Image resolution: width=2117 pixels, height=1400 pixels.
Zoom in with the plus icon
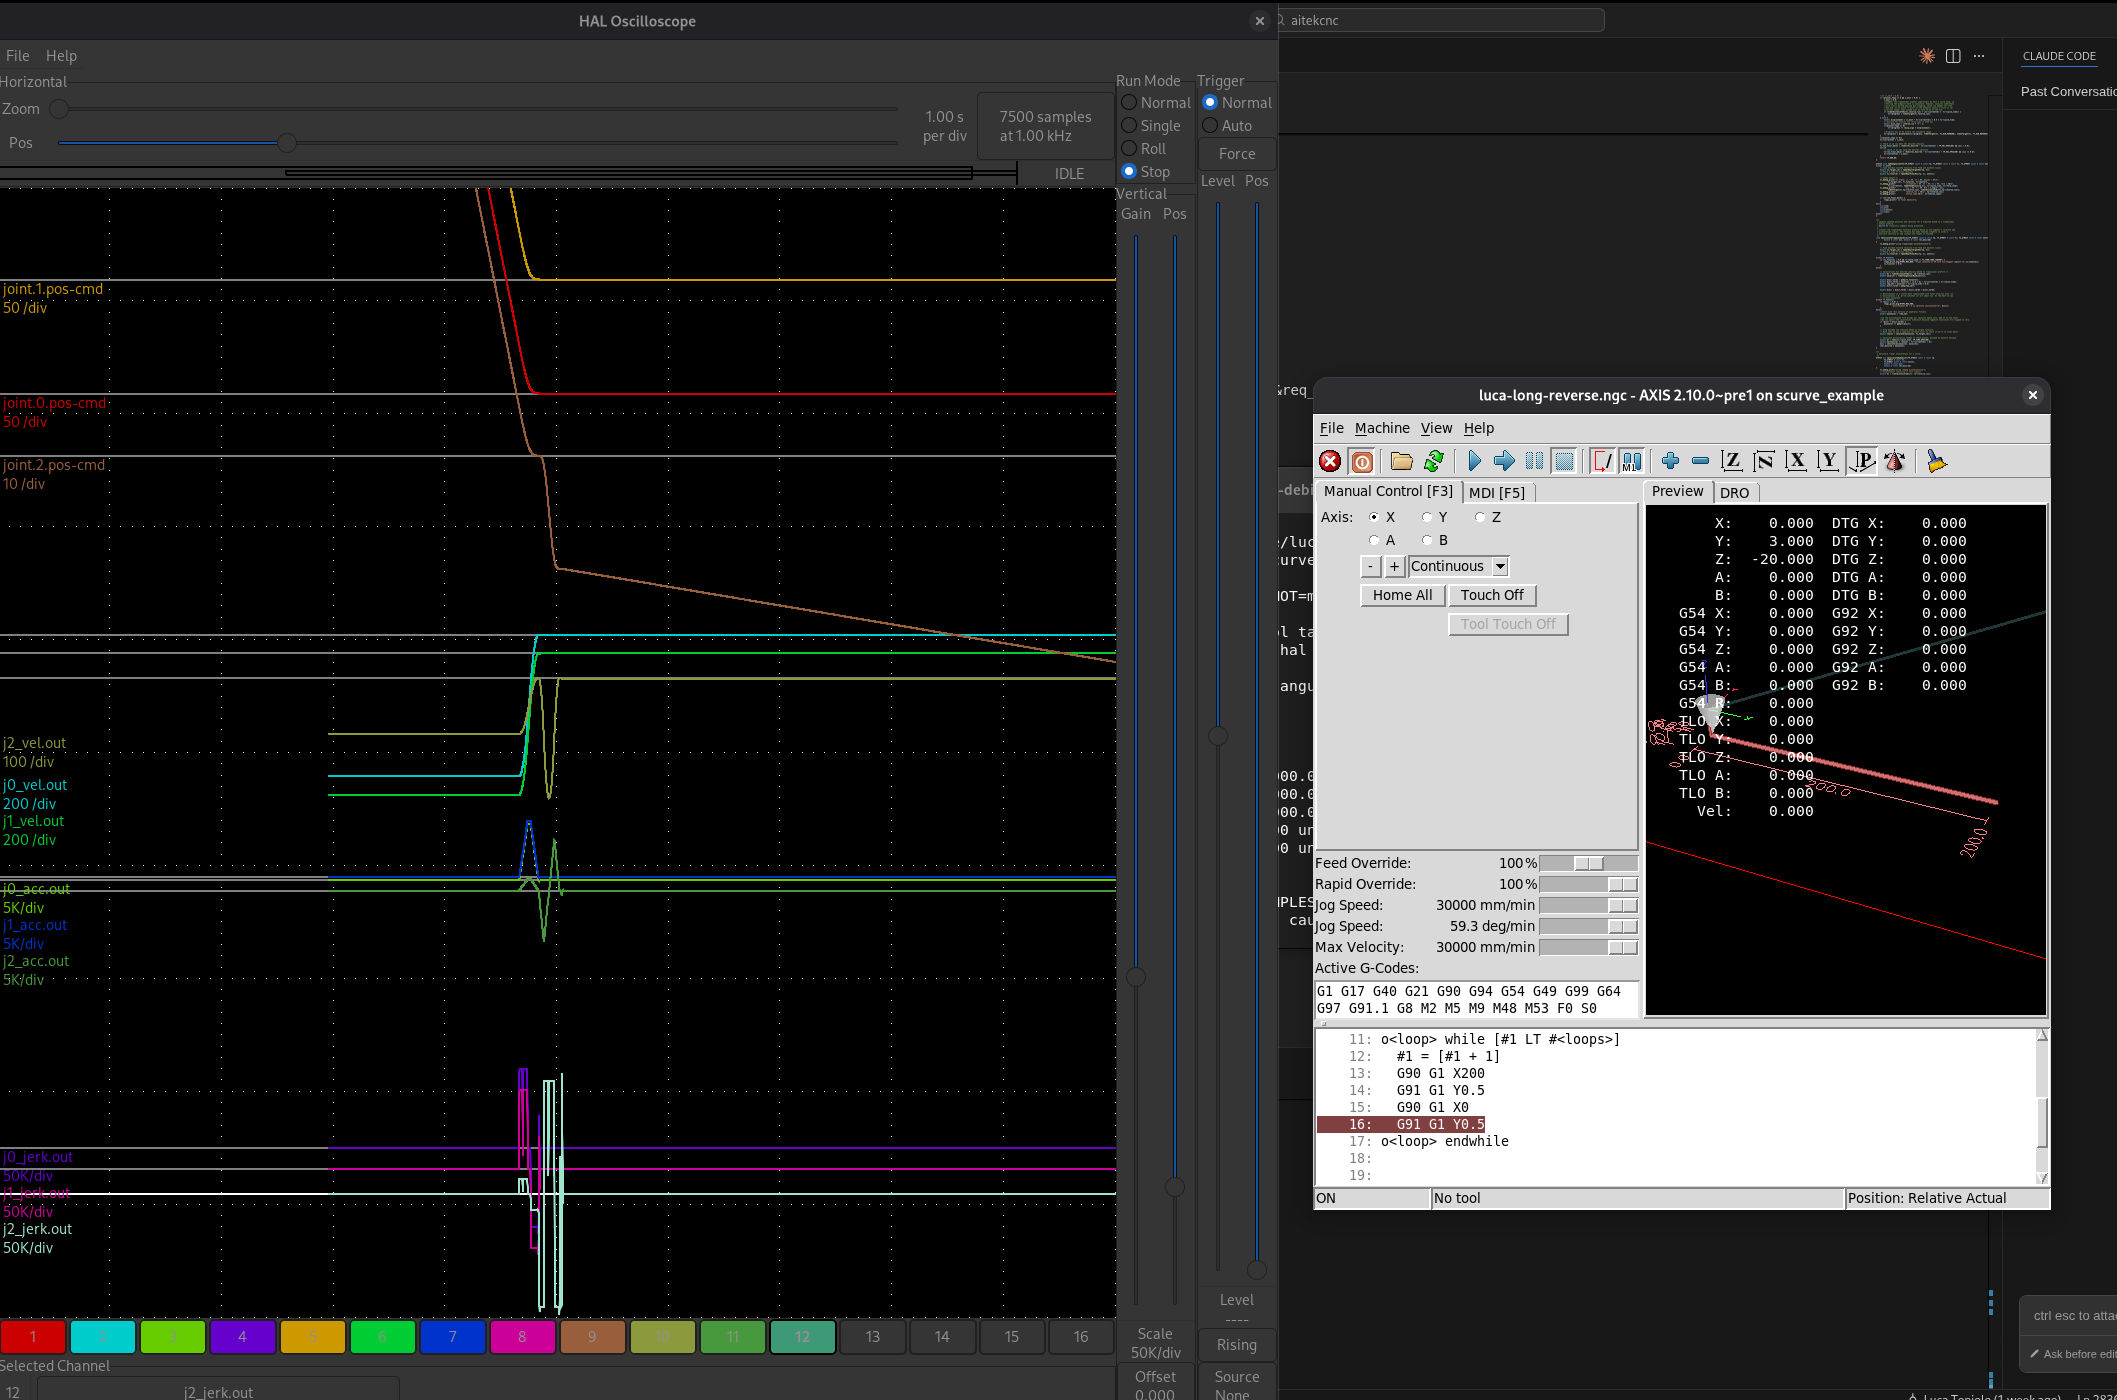[1670, 461]
